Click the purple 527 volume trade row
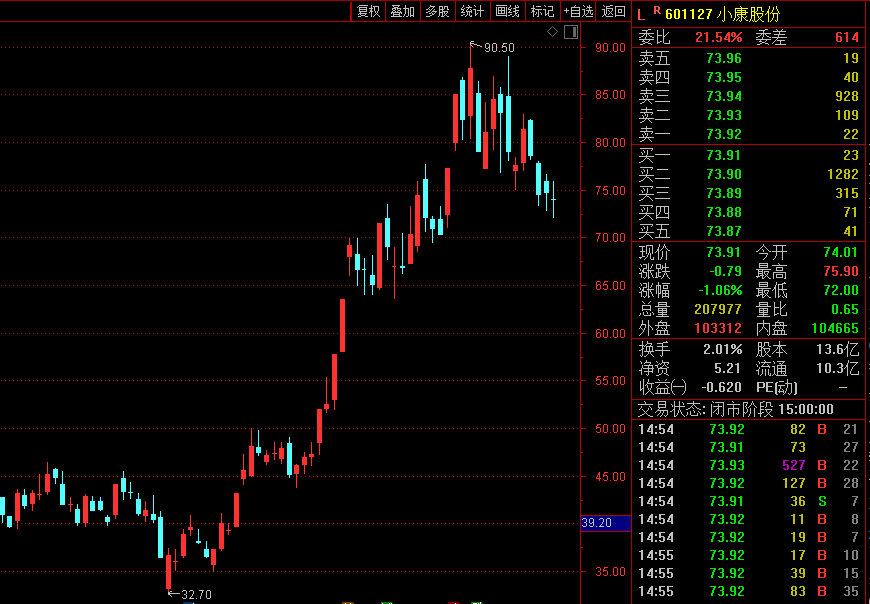The width and height of the screenshot is (870, 604). pos(749,465)
